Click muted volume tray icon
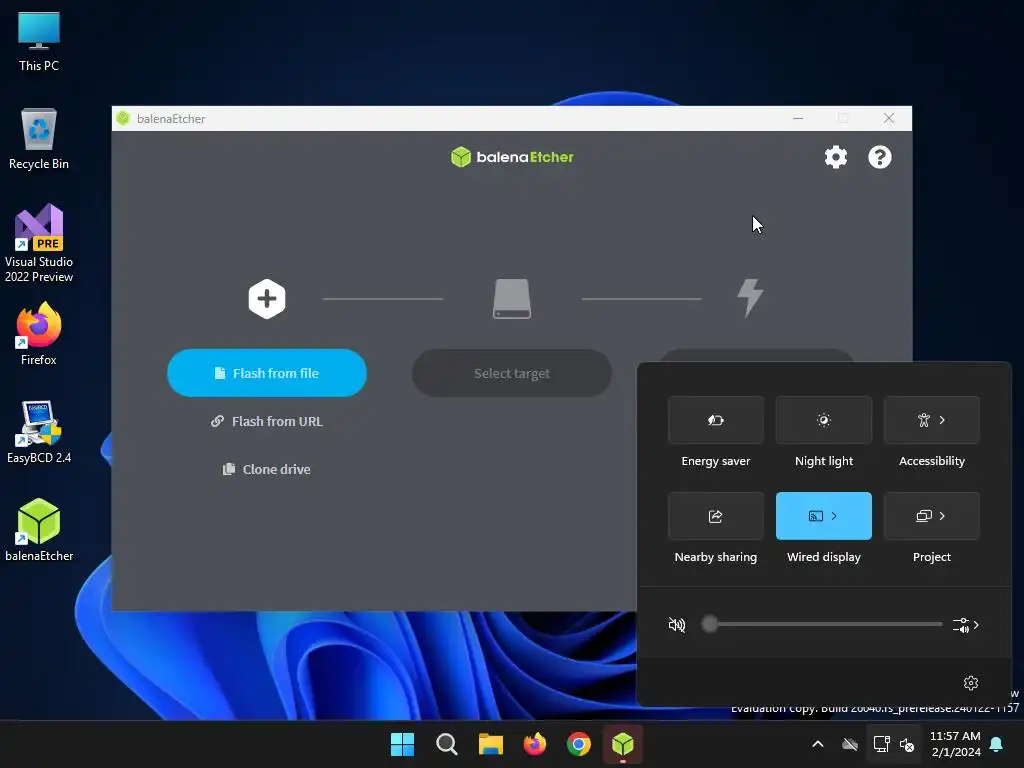Viewport: 1024px width, 768px height. (x=907, y=744)
